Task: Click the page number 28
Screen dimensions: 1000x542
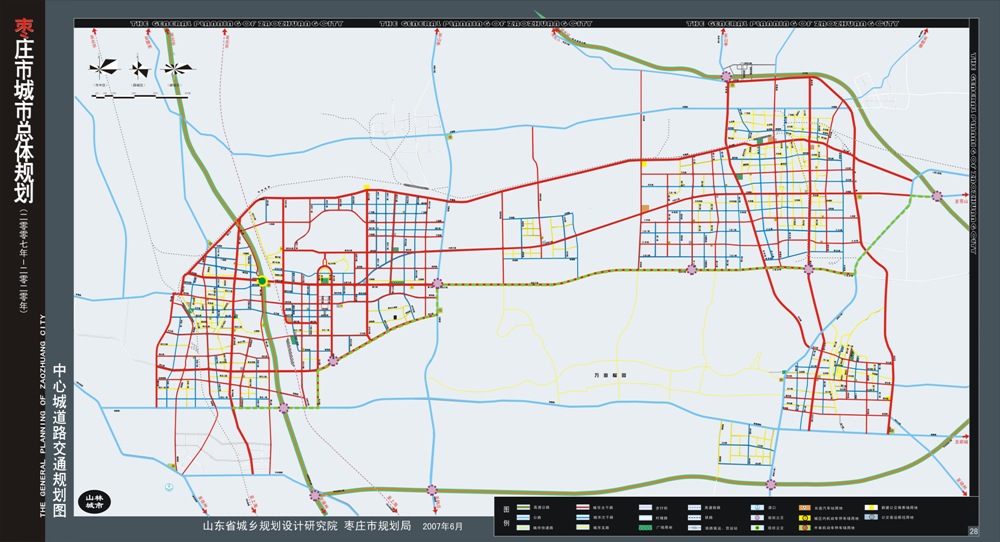Action: (x=973, y=531)
